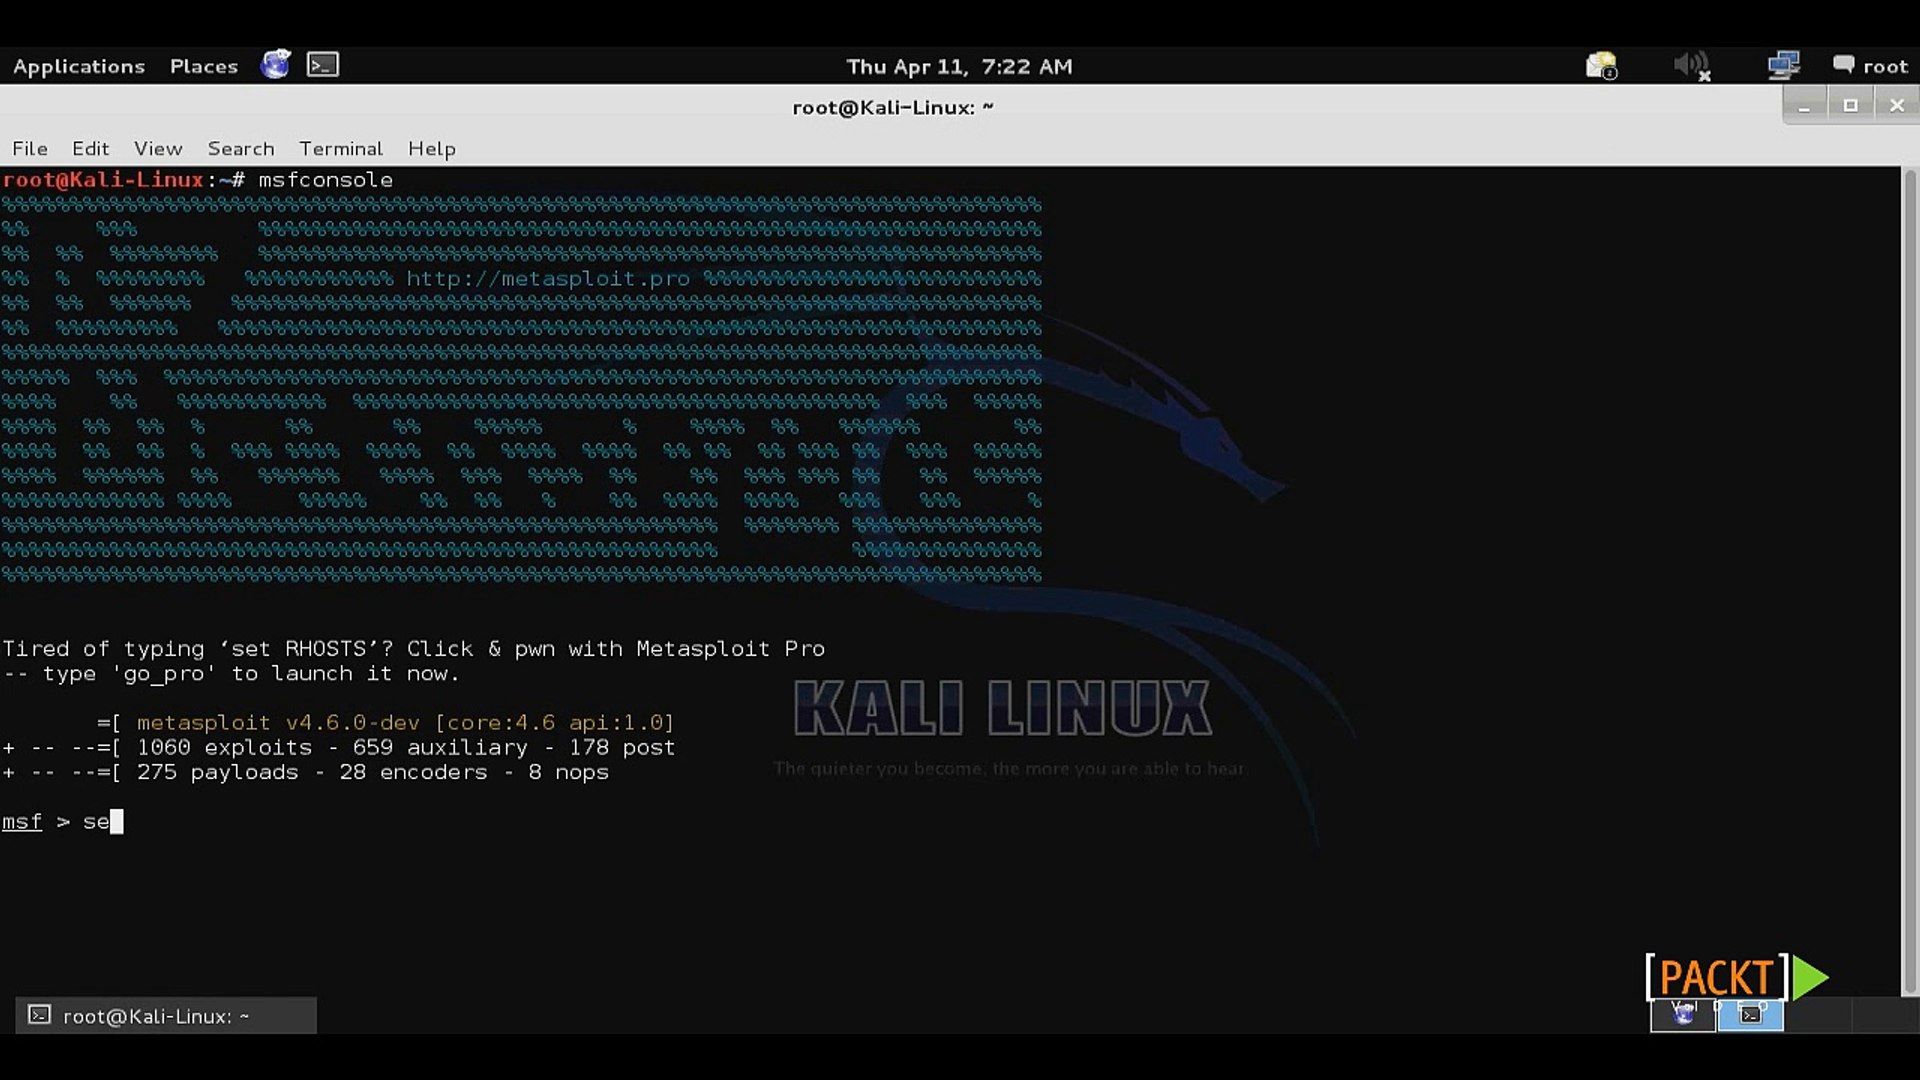Open the Edit menu
The width and height of the screenshot is (1920, 1080).
pyautogui.click(x=90, y=148)
